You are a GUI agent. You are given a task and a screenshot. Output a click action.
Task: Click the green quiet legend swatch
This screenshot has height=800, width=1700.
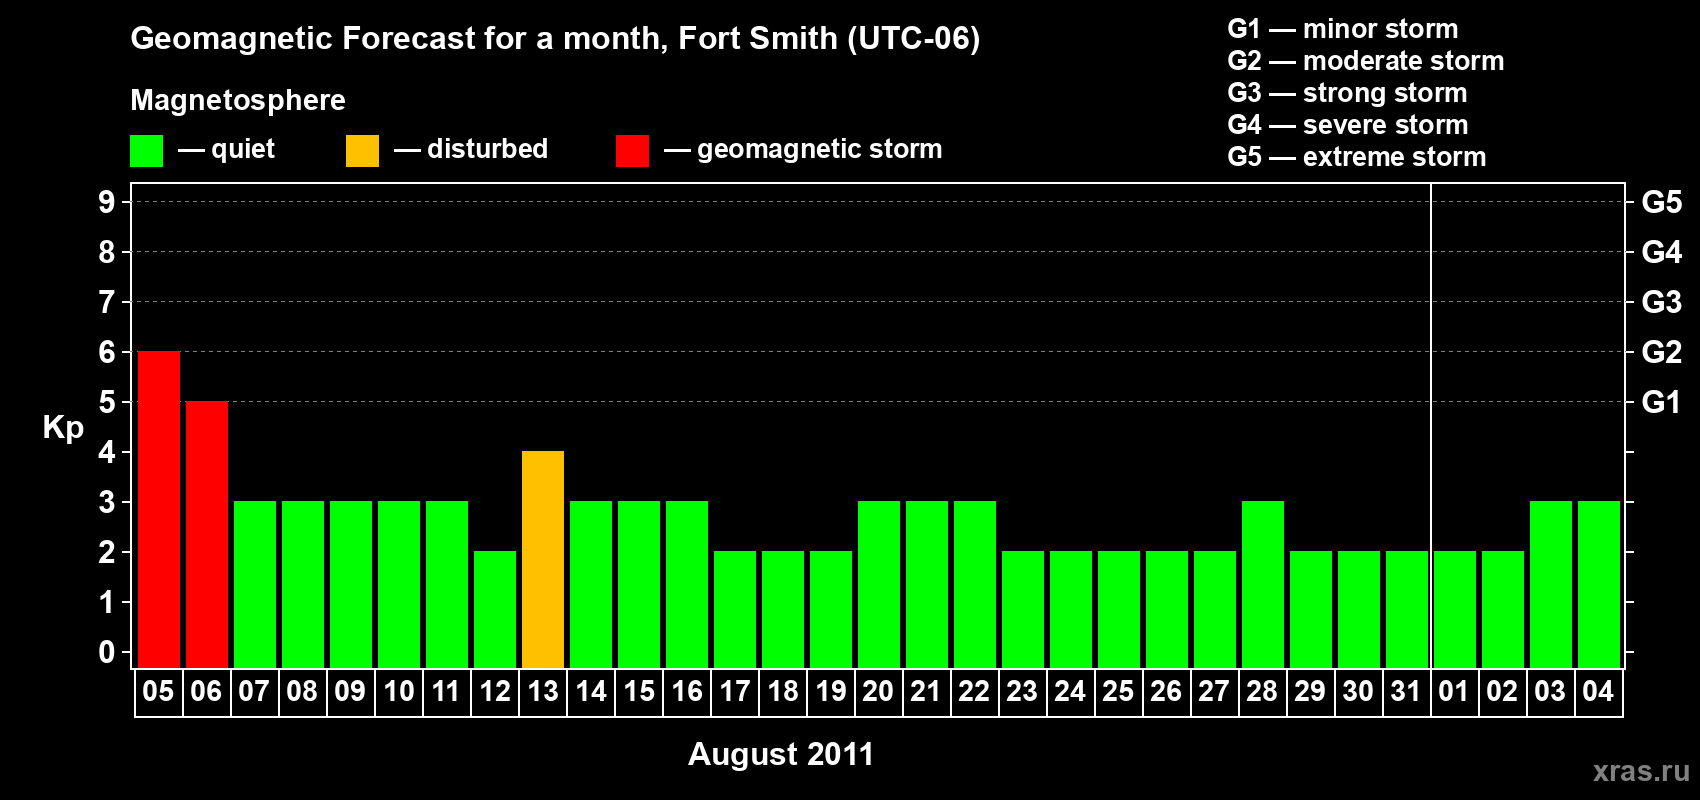click(147, 151)
